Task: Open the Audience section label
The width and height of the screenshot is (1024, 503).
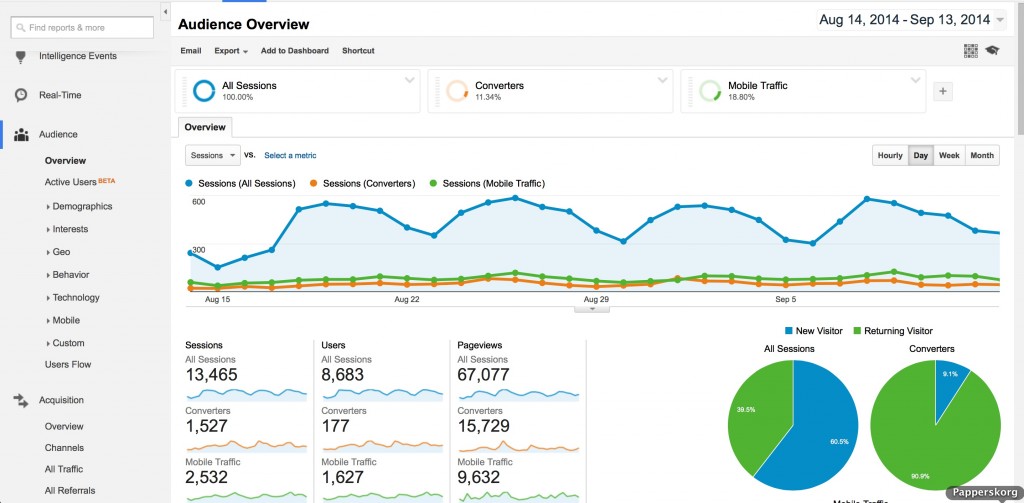Action: tap(58, 135)
